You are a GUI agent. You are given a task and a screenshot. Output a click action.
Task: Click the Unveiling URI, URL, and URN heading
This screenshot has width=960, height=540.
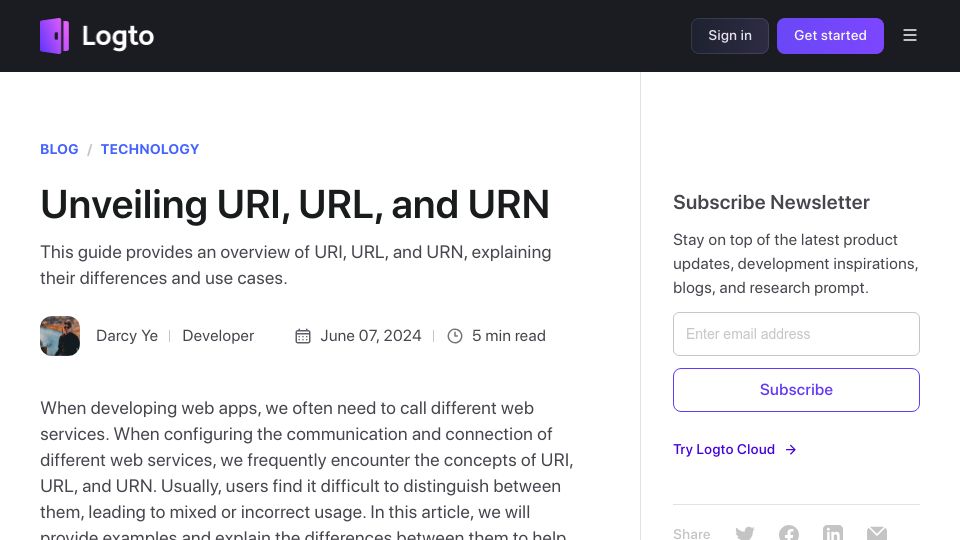point(294,204)
